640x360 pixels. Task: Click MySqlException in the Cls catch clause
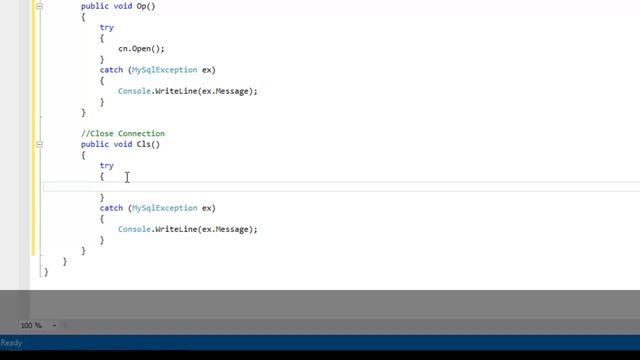[x=164, y=208]
